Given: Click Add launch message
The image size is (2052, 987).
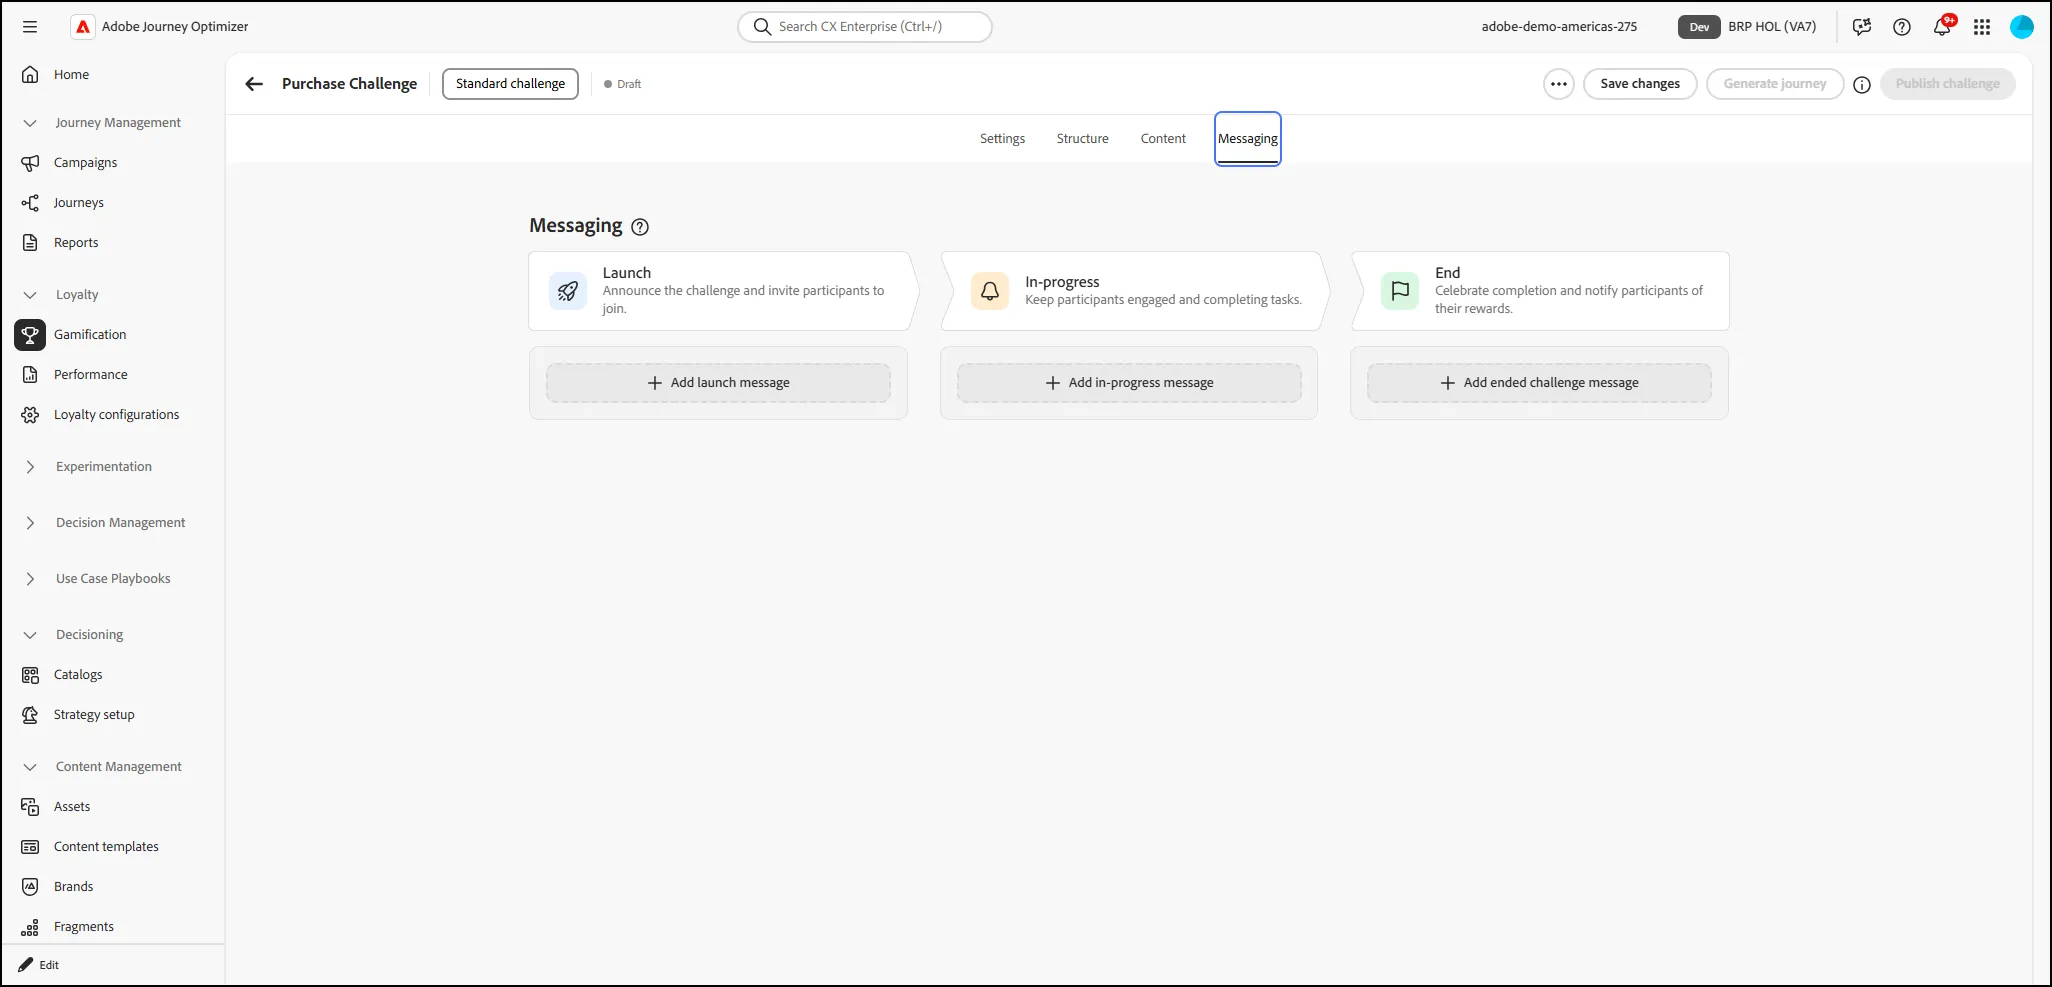Looking at the screenshot, I should pos(718,383).
